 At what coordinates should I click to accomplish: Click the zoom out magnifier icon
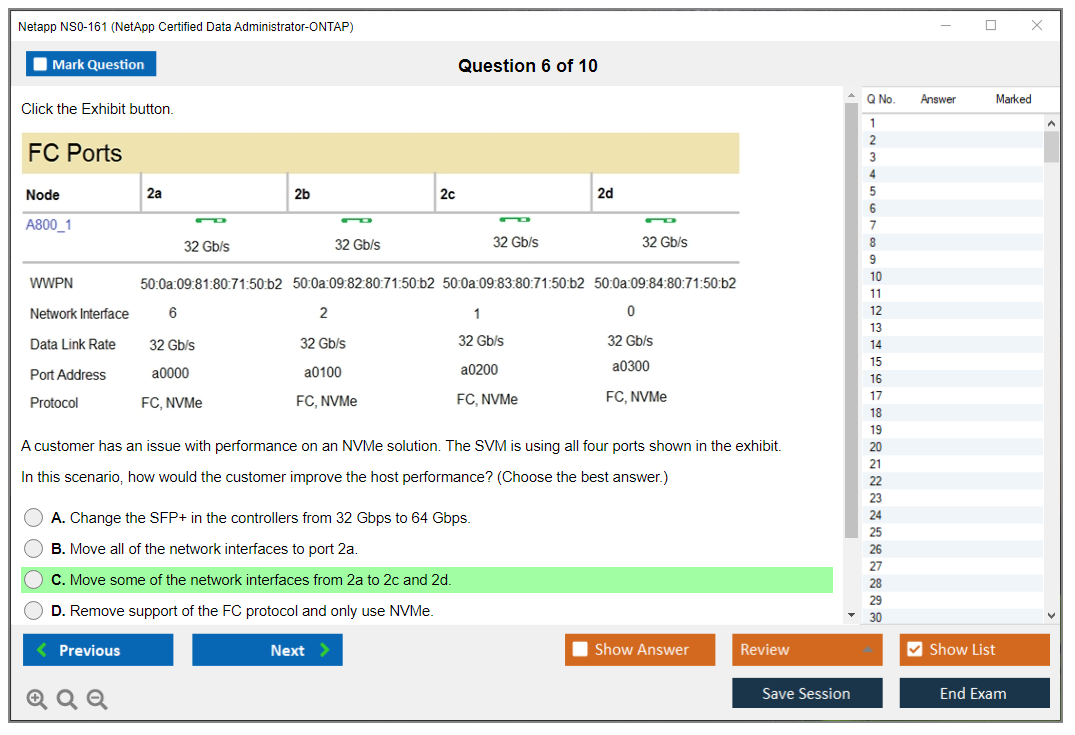(97, 700)
